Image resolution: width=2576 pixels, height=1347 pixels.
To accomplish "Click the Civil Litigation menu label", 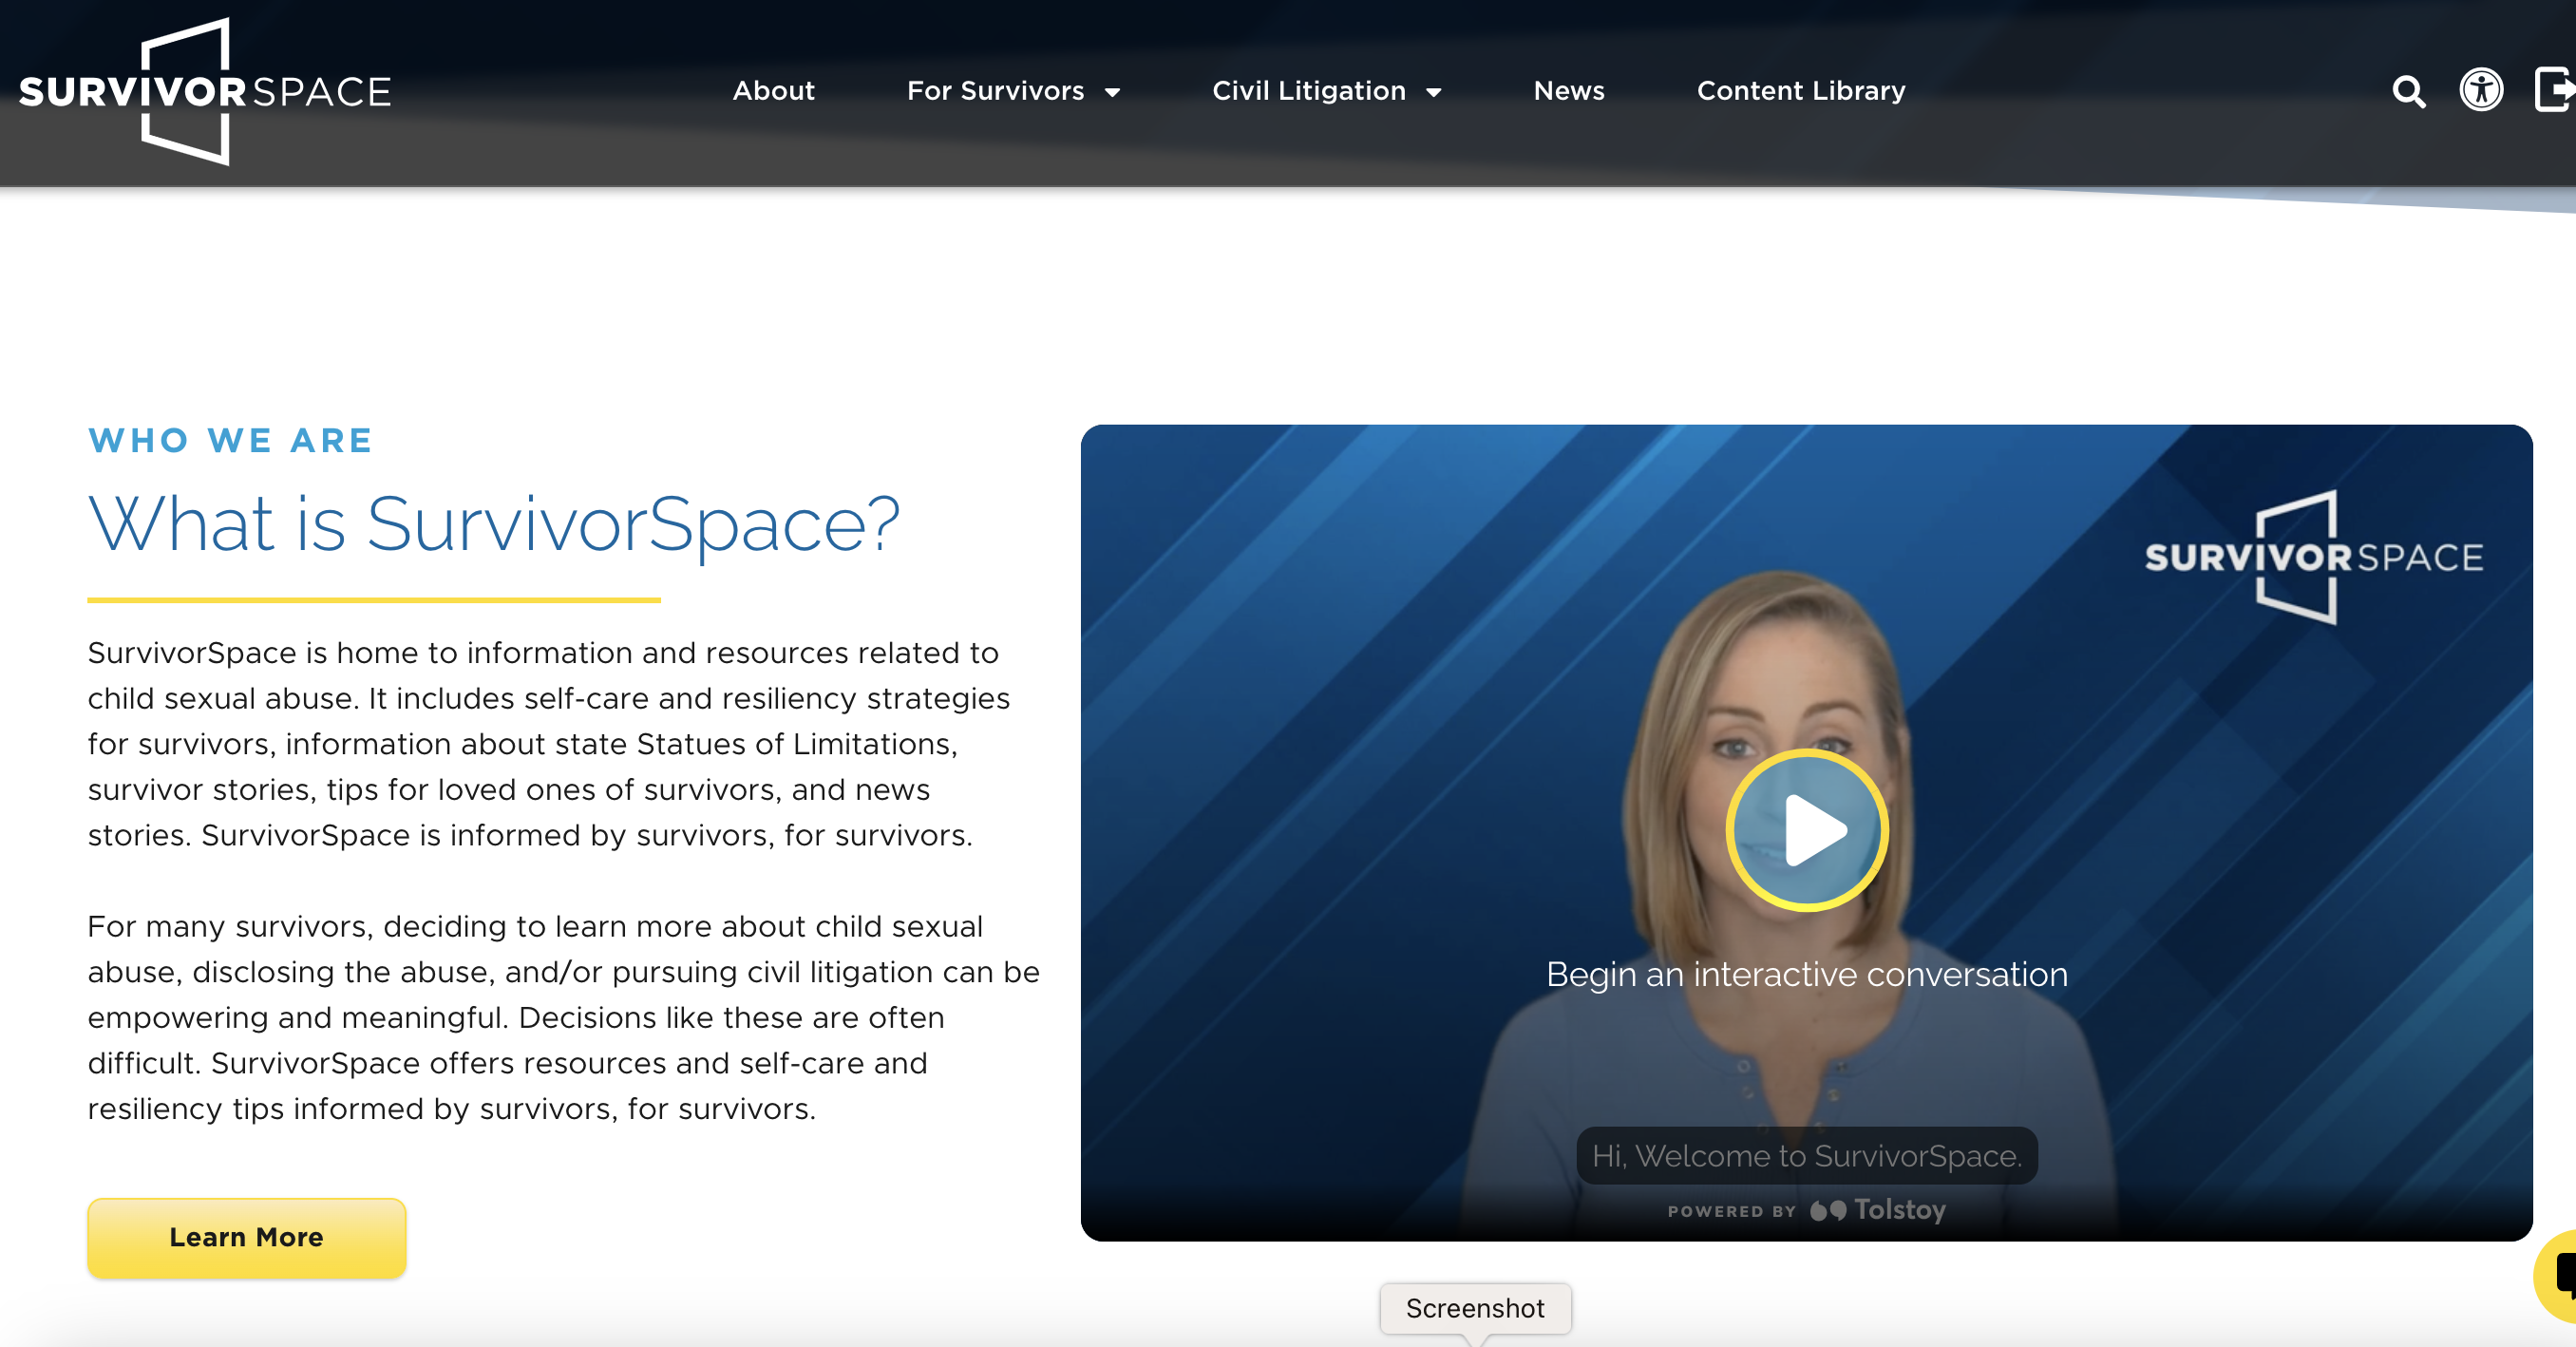I will pos(1308,91).
